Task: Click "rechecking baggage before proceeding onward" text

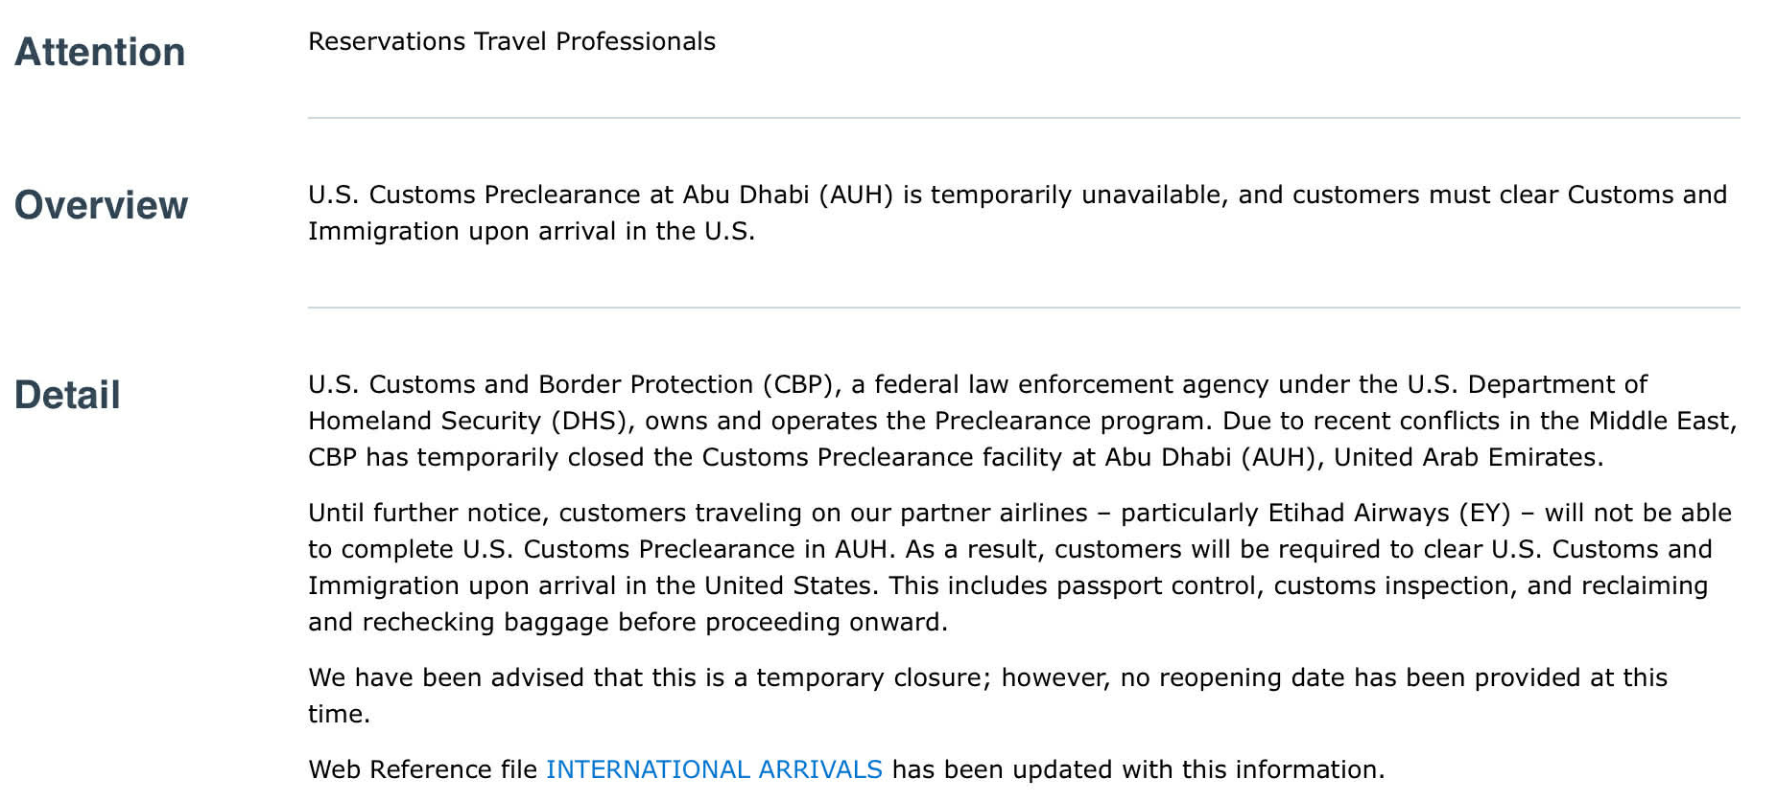Action: [654, 622]
